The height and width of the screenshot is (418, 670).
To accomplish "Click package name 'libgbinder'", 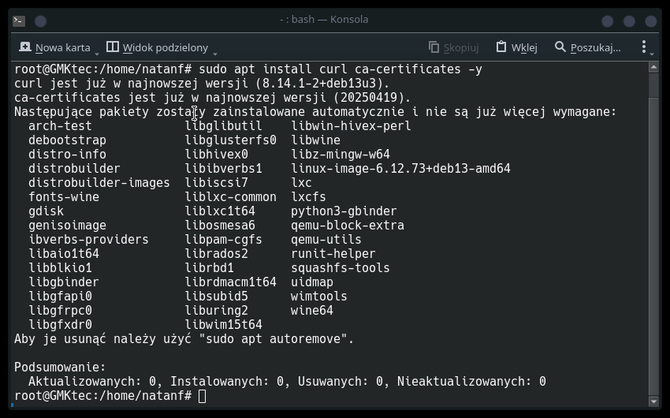I will coord(64,282).
